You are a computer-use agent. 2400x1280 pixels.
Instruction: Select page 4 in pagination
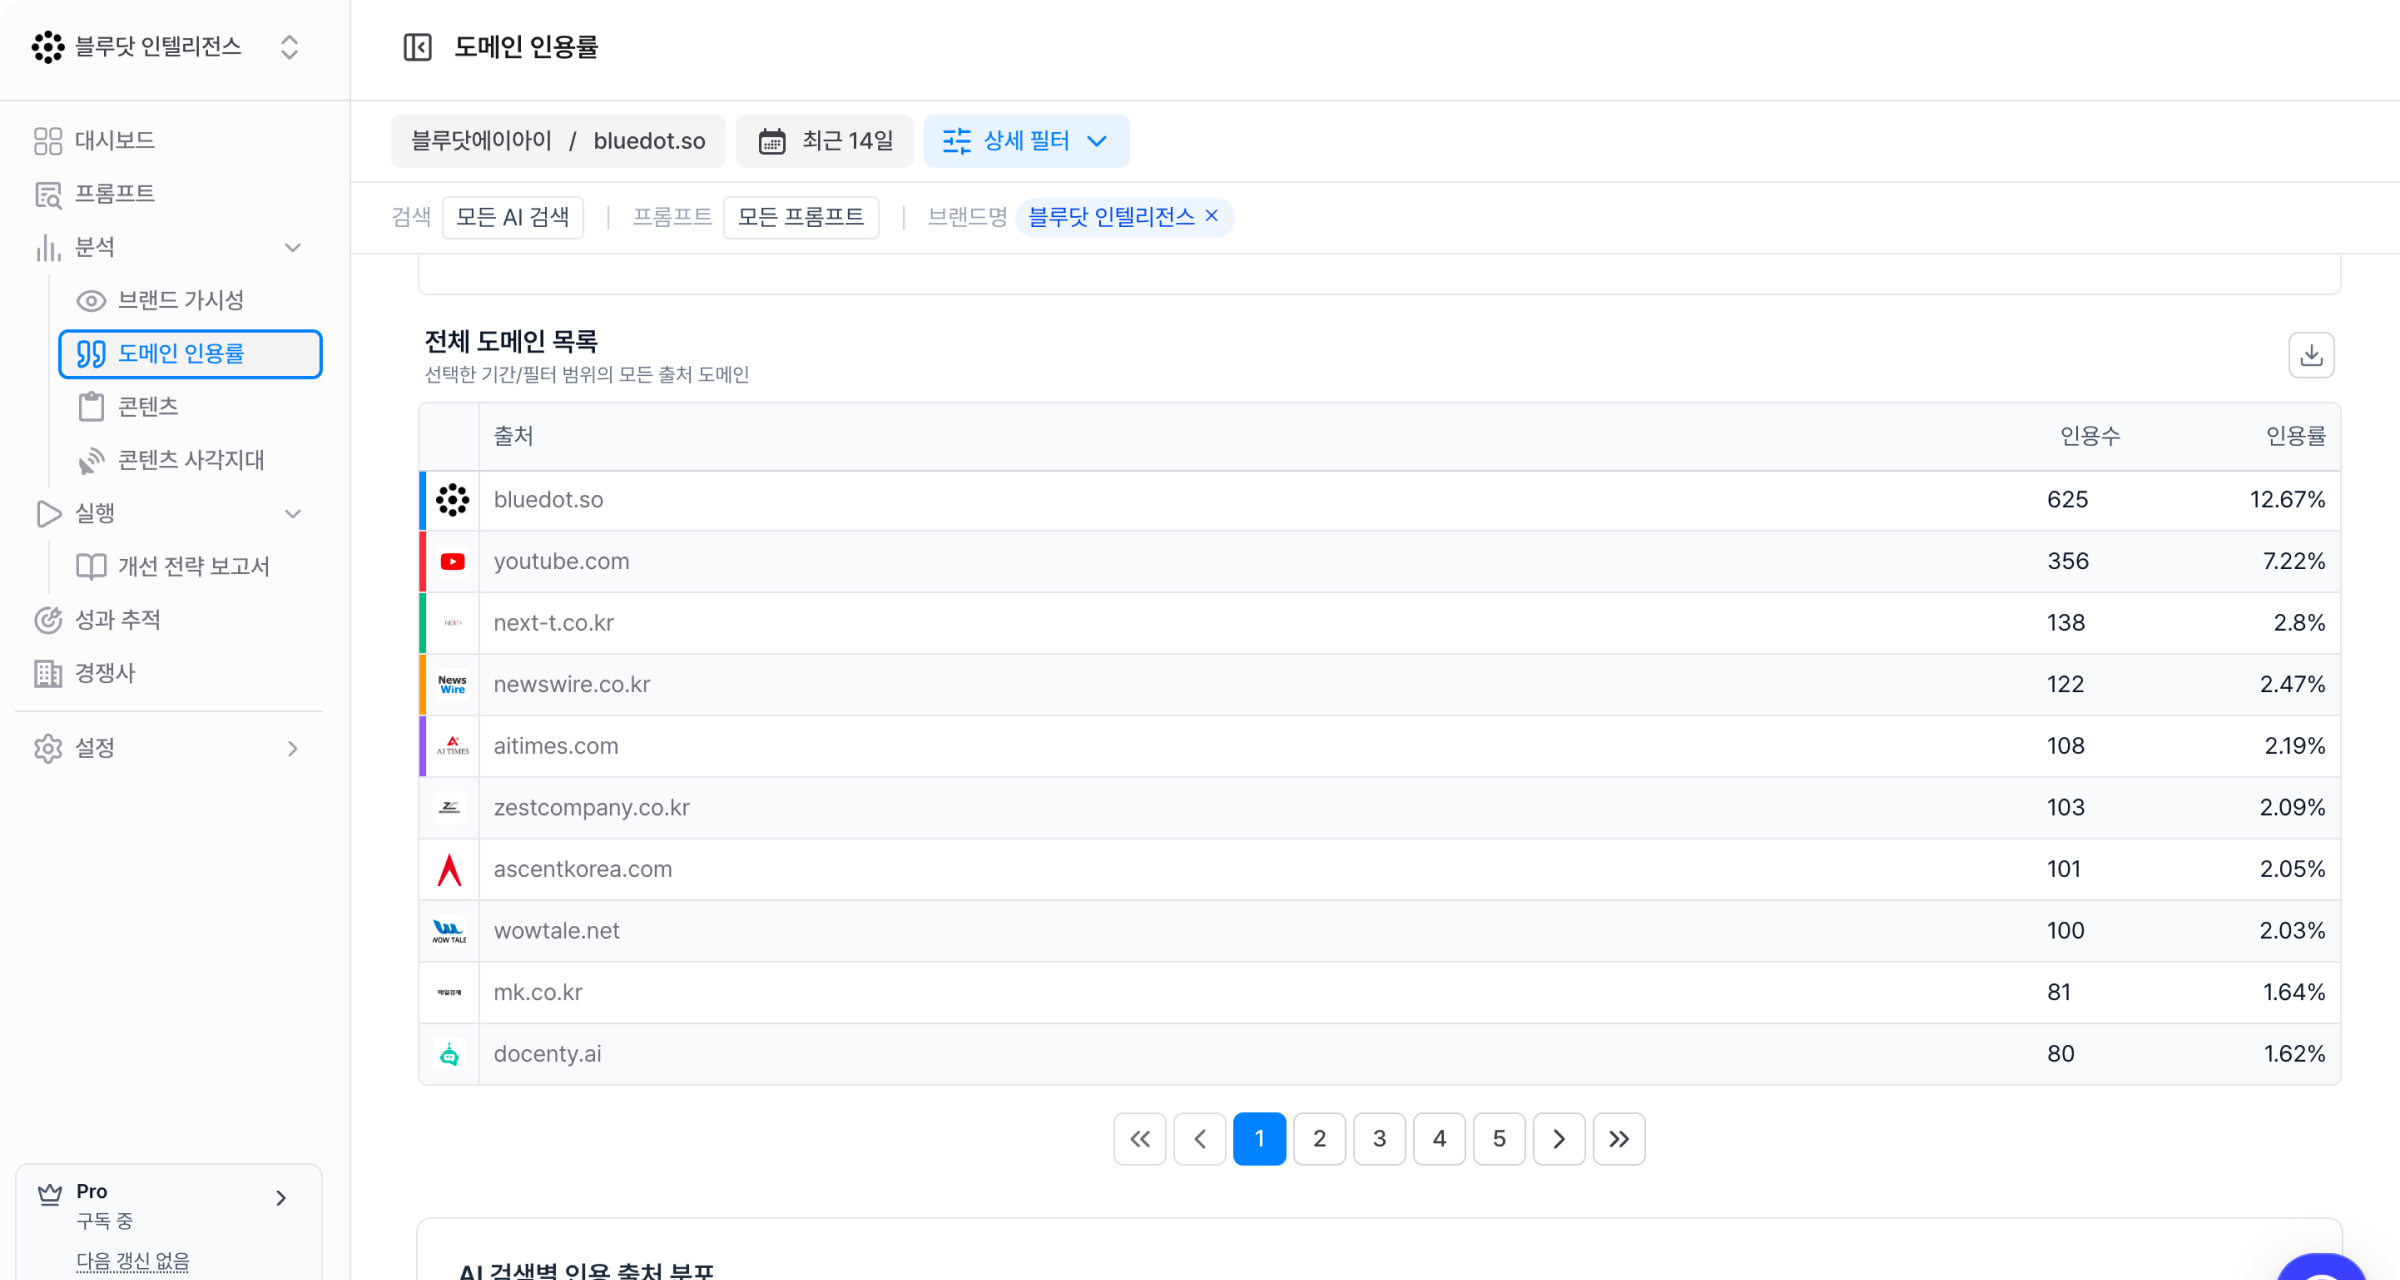(x=1439, y=1139)
